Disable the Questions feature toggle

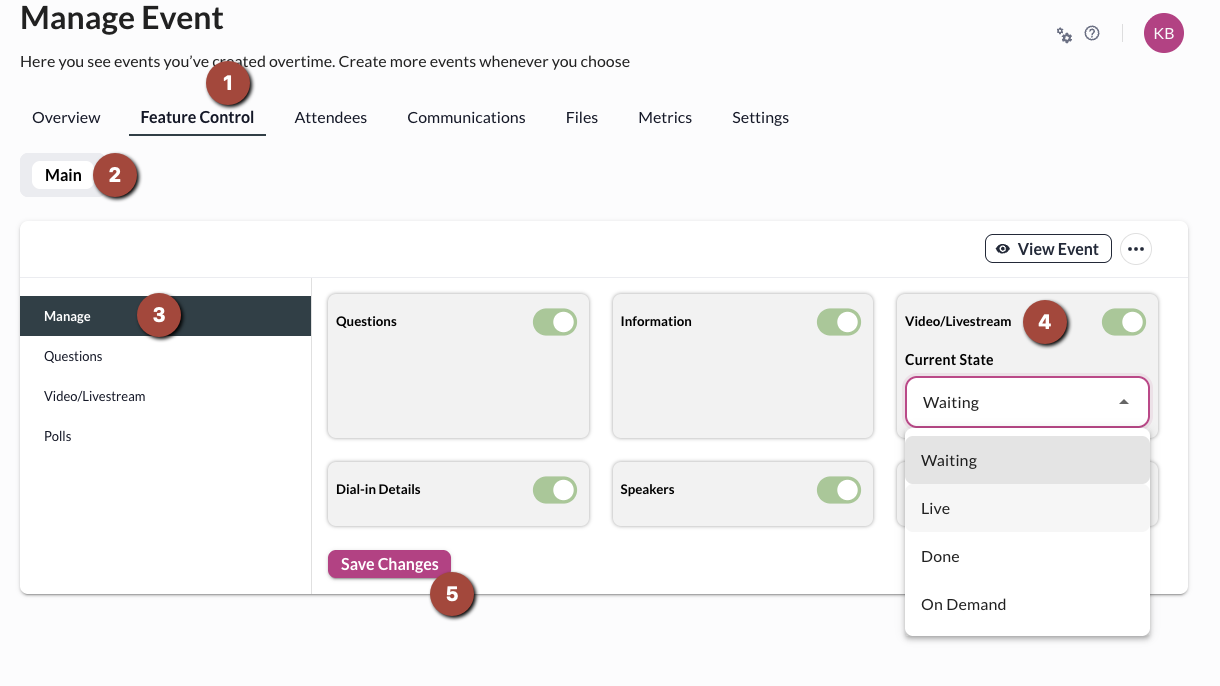[554, 321]
